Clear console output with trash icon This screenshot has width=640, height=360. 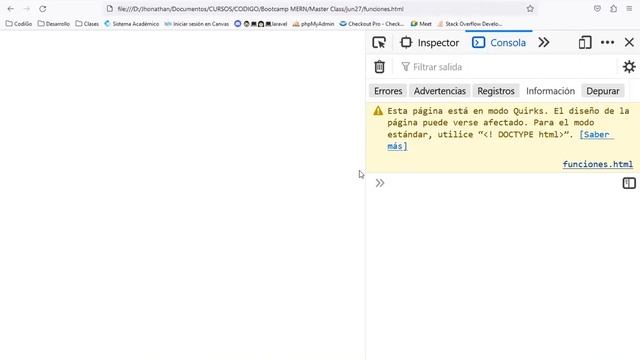pyautogui.click(x=380, y=67)
